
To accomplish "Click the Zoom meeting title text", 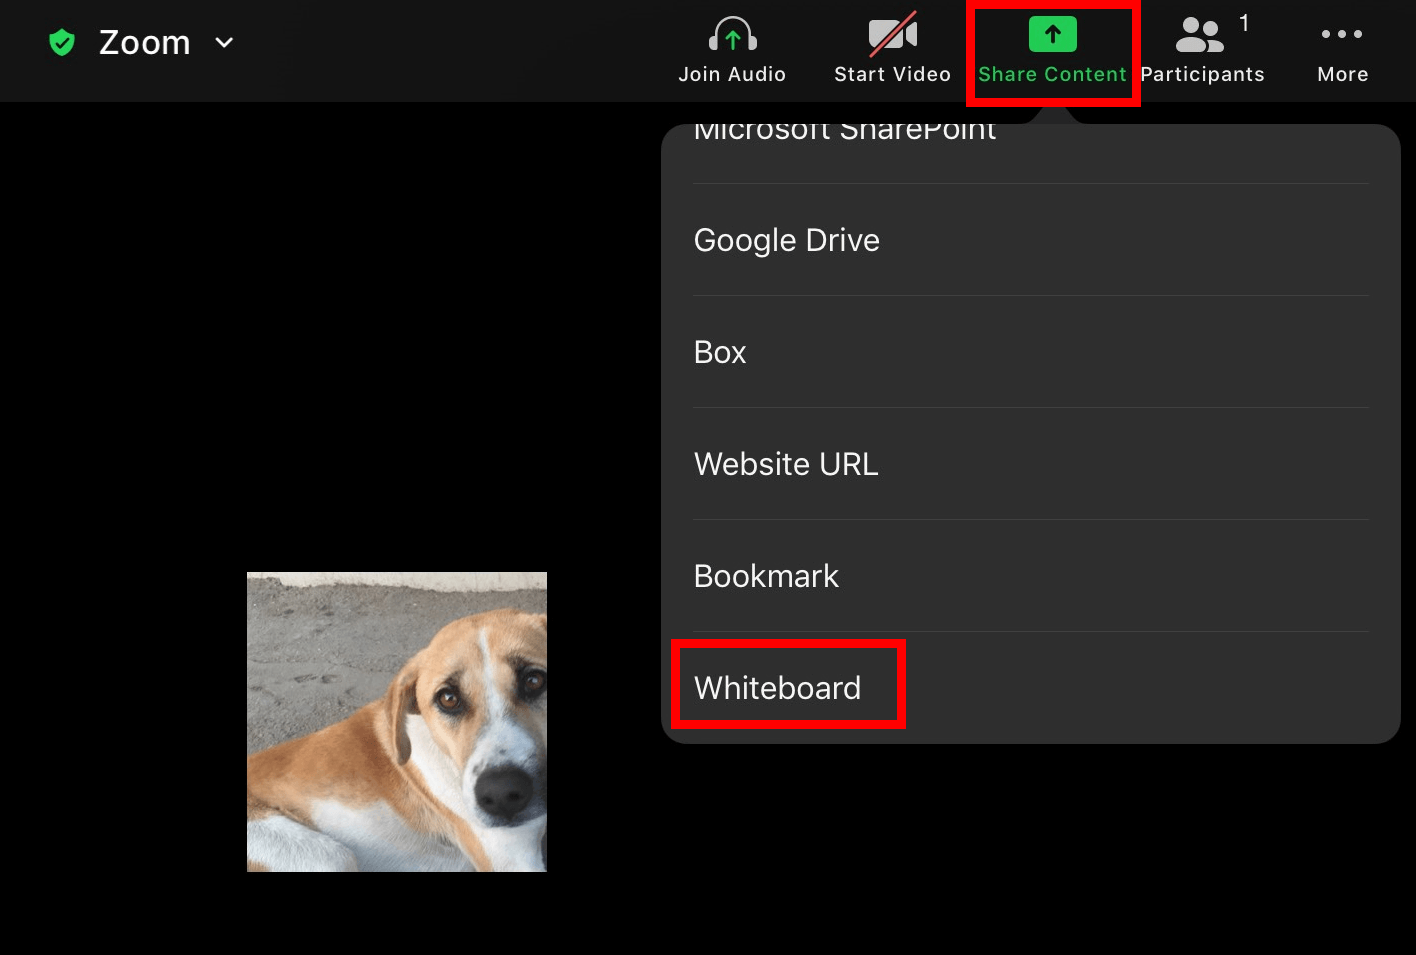I will coord(145,42).
